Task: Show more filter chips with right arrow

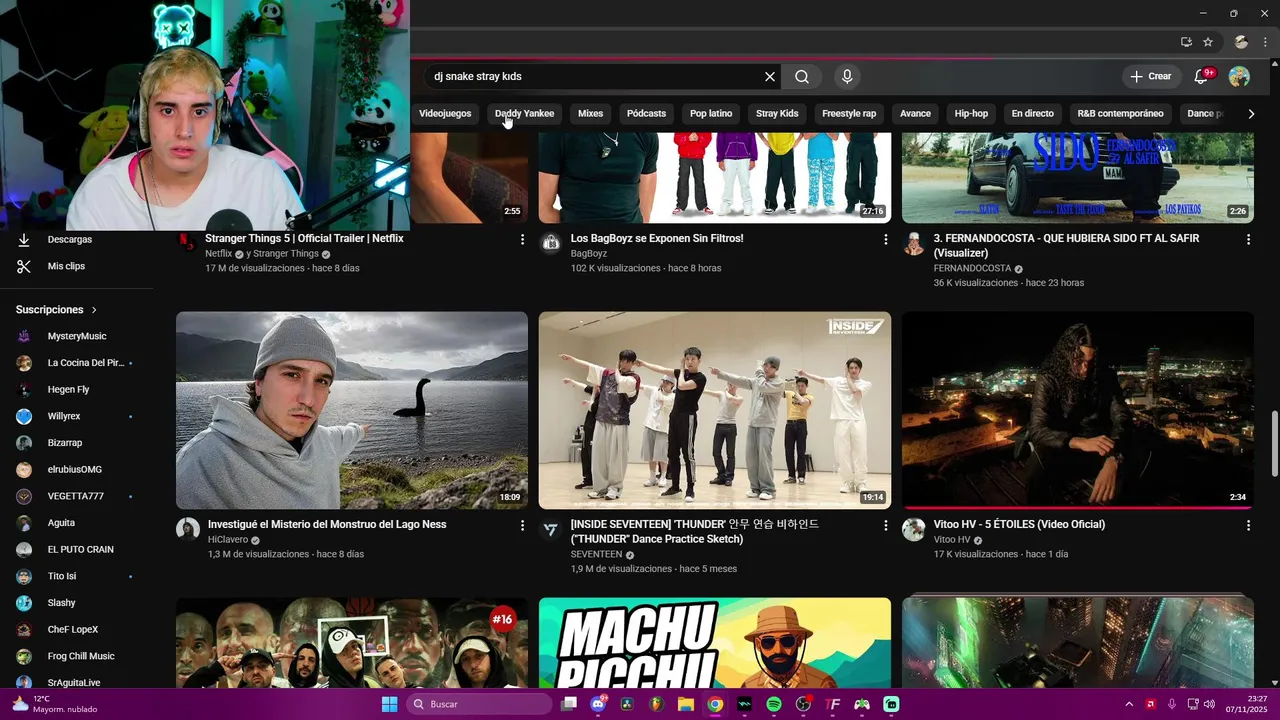Action: point(1251,114)
